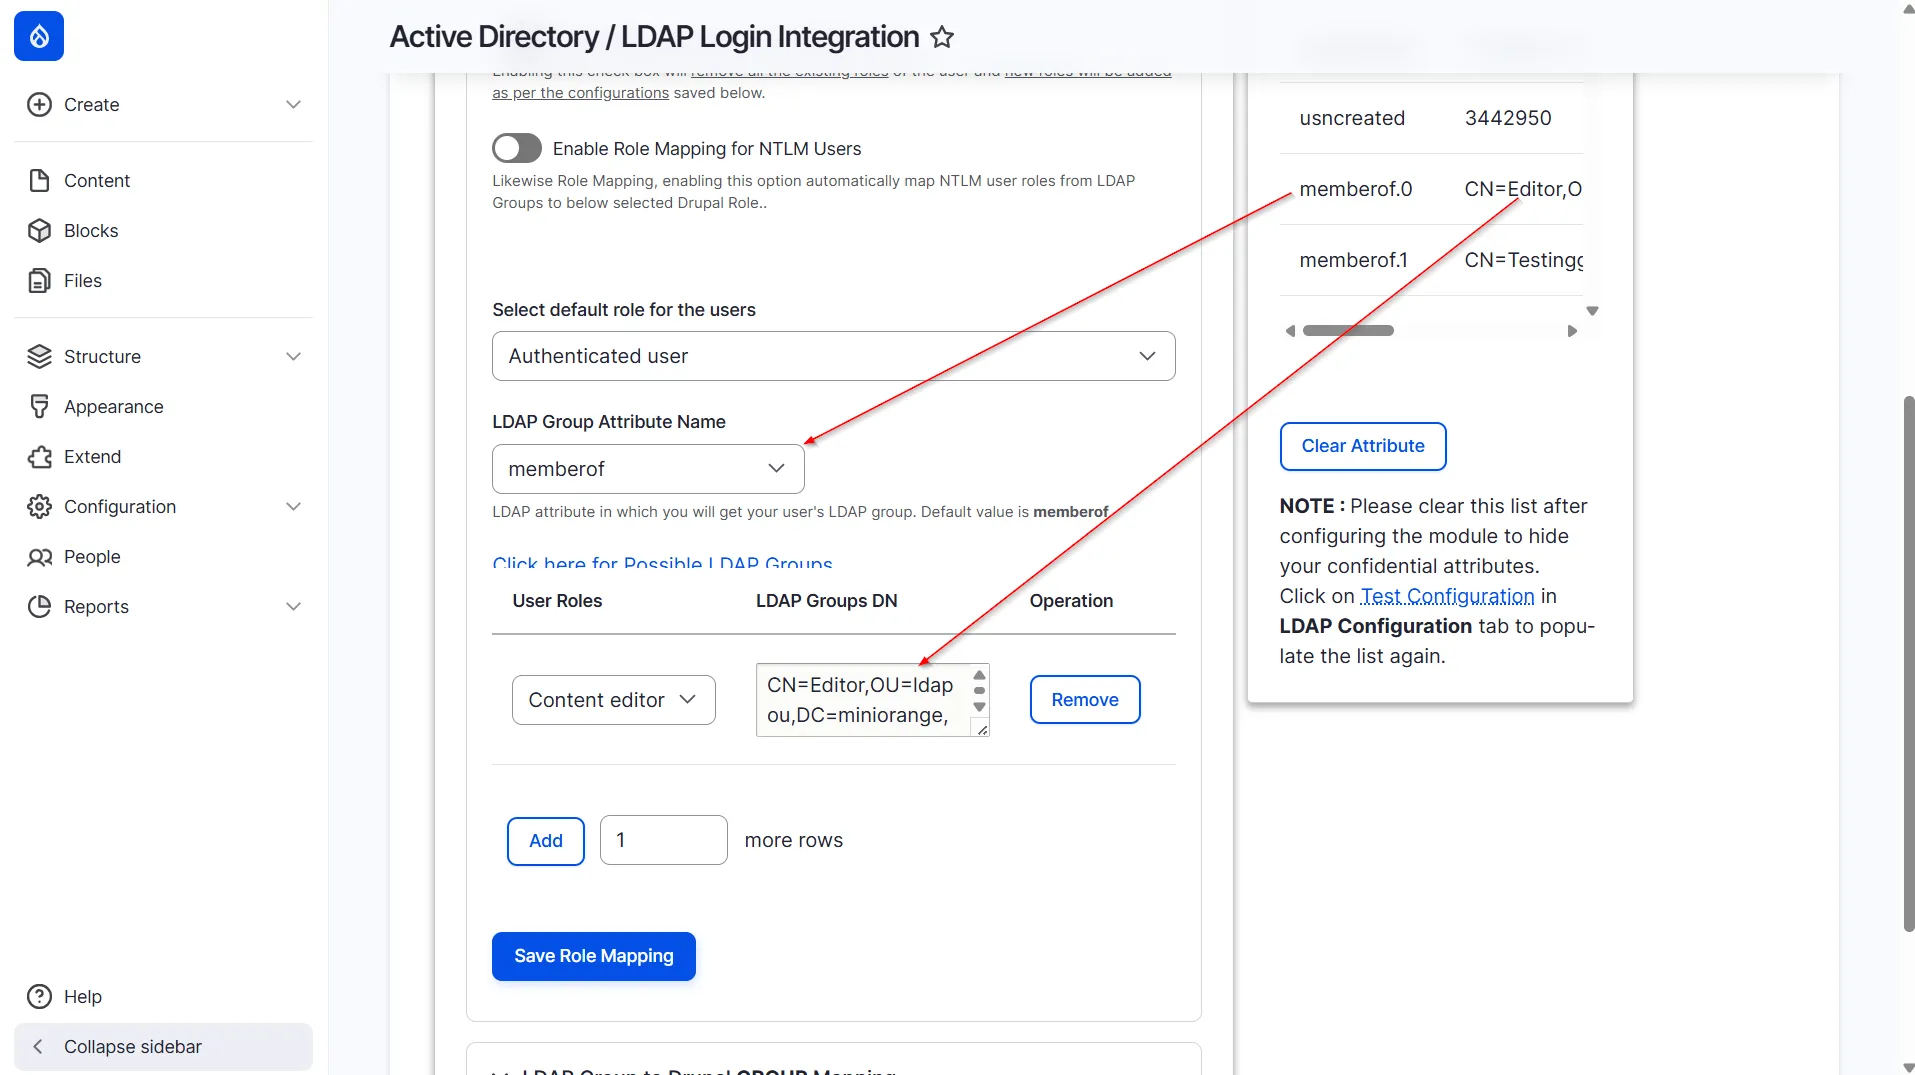Click the attribute list down scroll arrow
This screenshot has height=1075, width=1915.
point(1593,311)
